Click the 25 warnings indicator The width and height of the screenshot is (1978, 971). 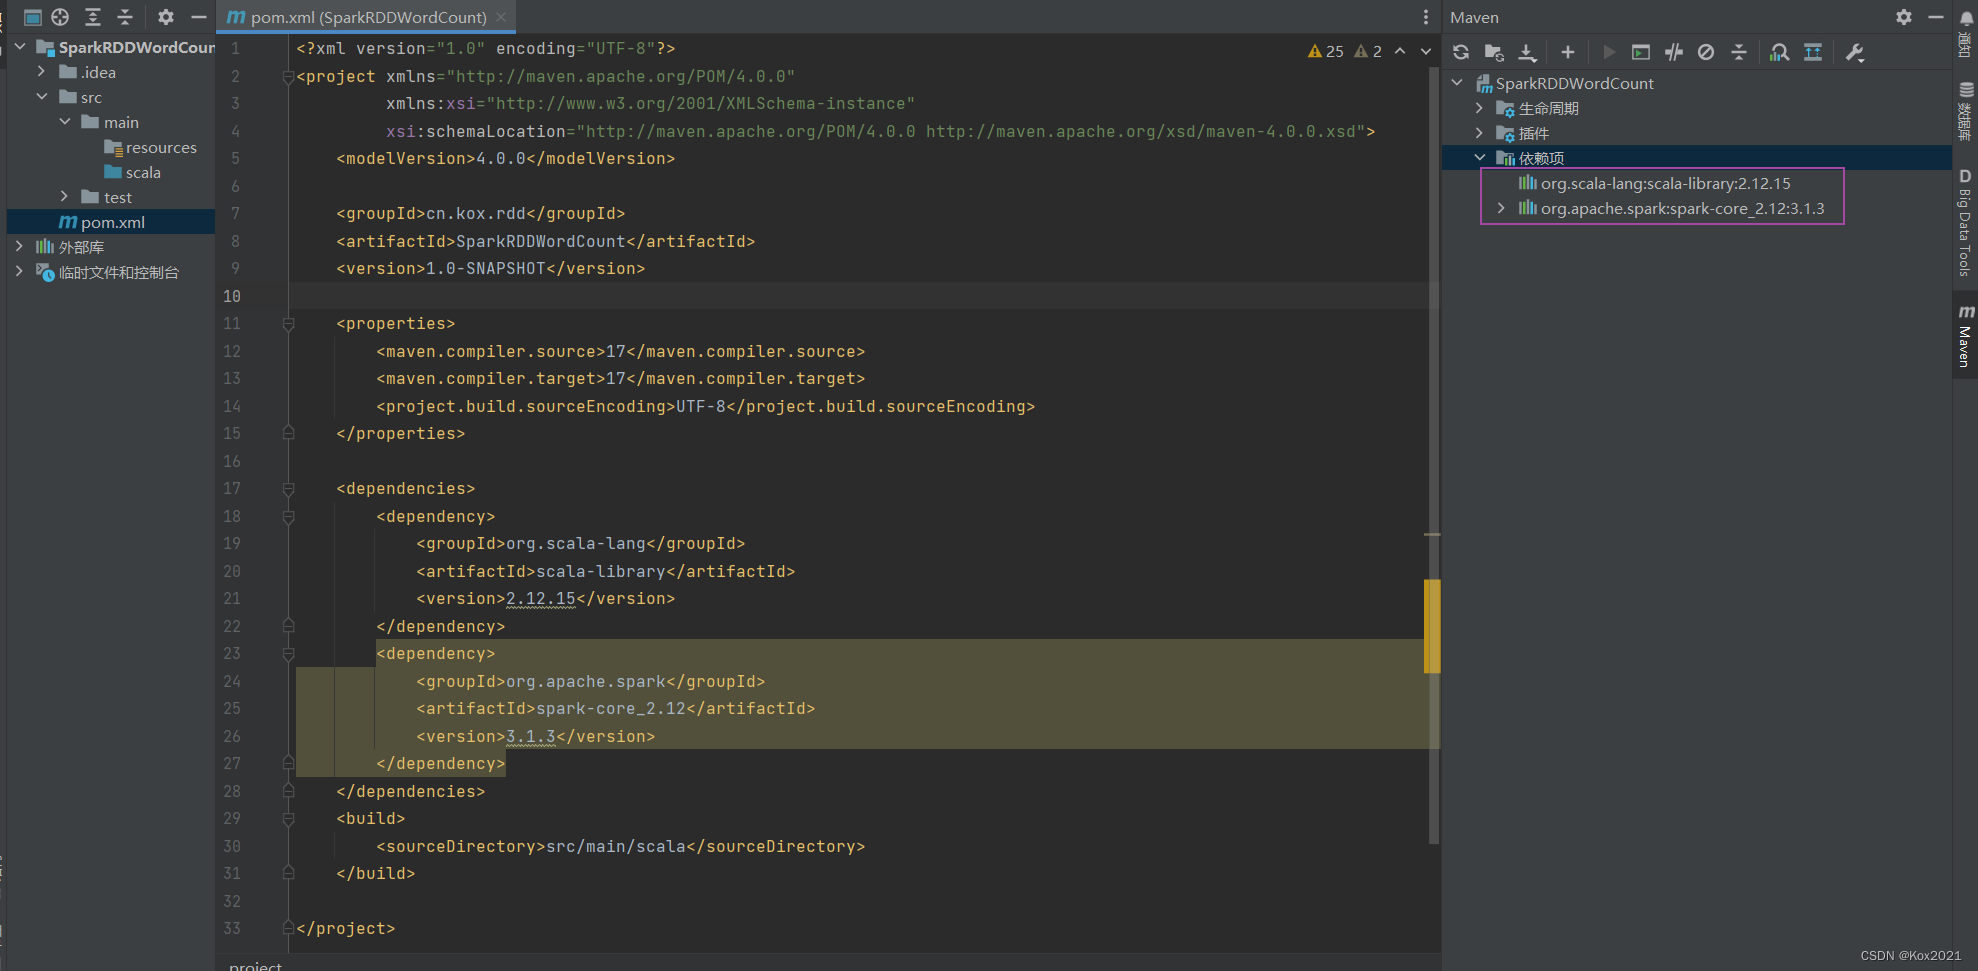coord(1326,51)
